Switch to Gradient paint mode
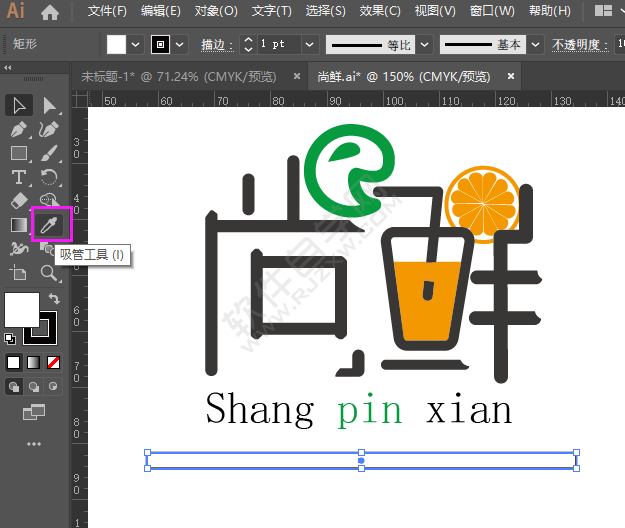 point(33,363)
